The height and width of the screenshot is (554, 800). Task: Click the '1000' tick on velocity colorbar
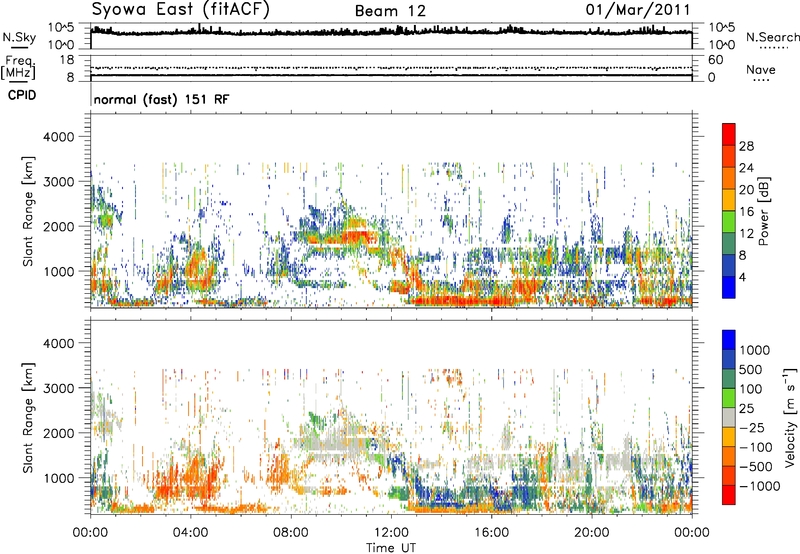755,350
